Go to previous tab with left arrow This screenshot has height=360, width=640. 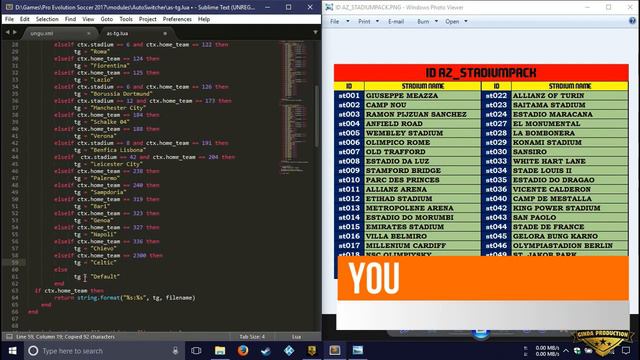coord(7,32)
